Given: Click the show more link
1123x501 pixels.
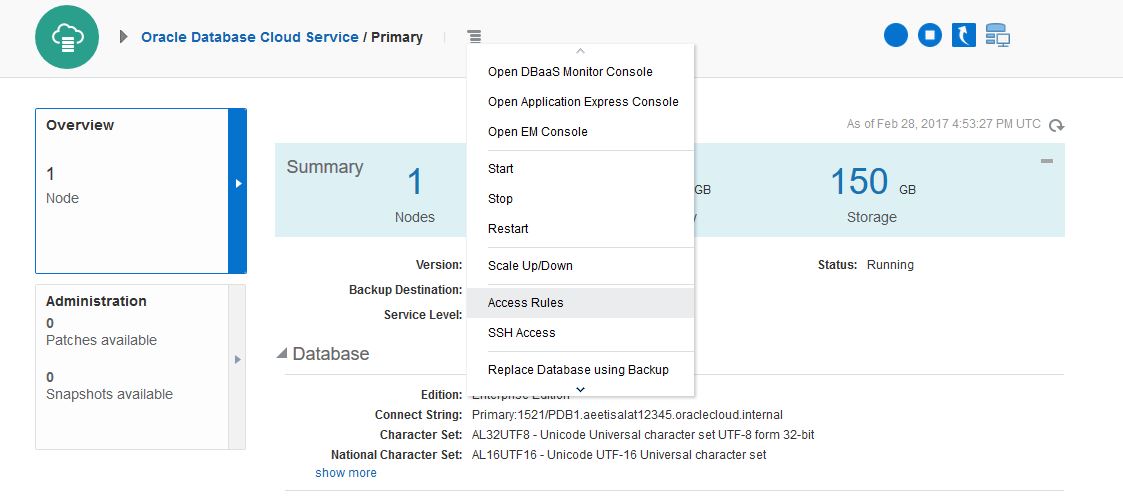Looking at the screenshot, I should [346, 473].
